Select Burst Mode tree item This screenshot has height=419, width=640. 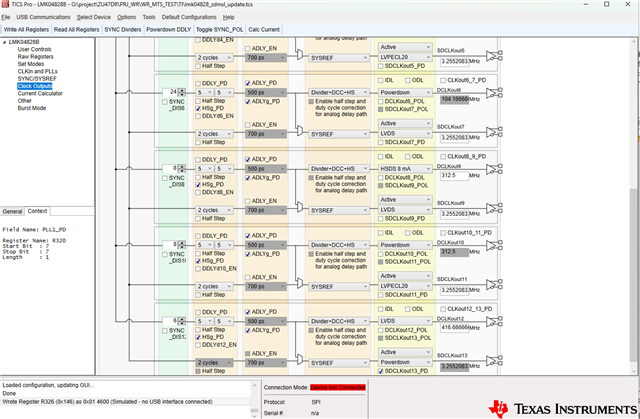pos(32,108)
